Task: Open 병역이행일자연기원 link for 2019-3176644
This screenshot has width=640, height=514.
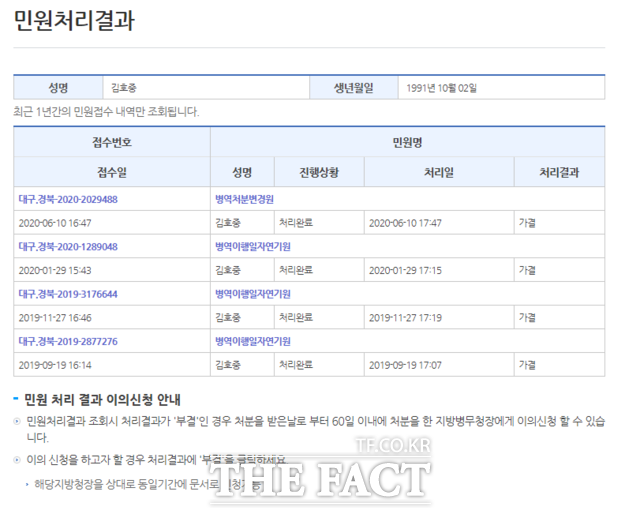Action: coord(253,294)
